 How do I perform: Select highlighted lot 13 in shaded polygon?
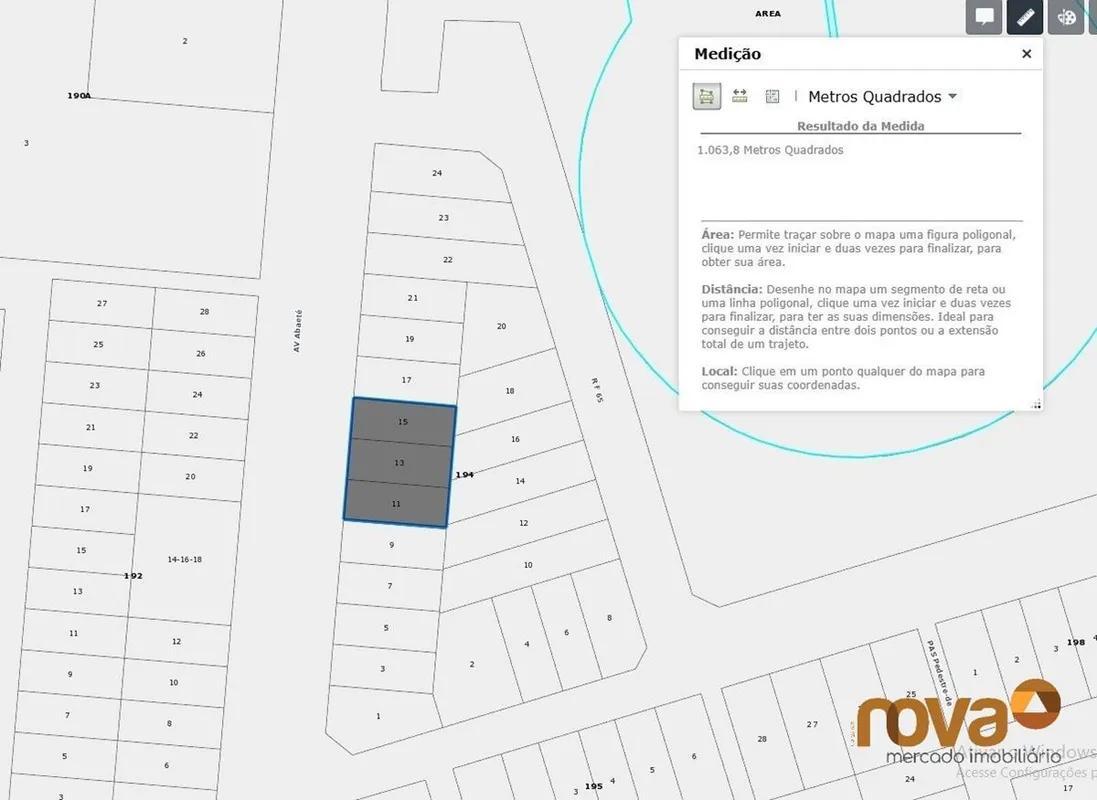tap(399, 463)
